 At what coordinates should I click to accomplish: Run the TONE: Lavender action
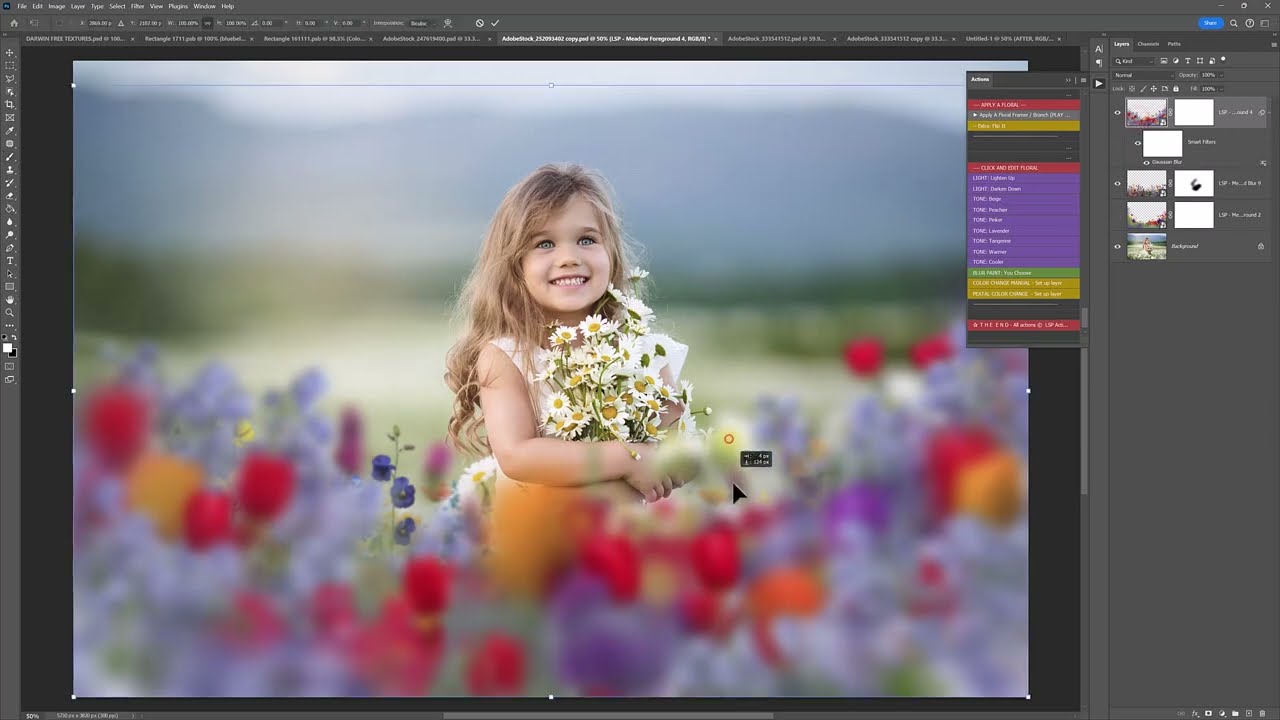click(x=1023, y=231)
